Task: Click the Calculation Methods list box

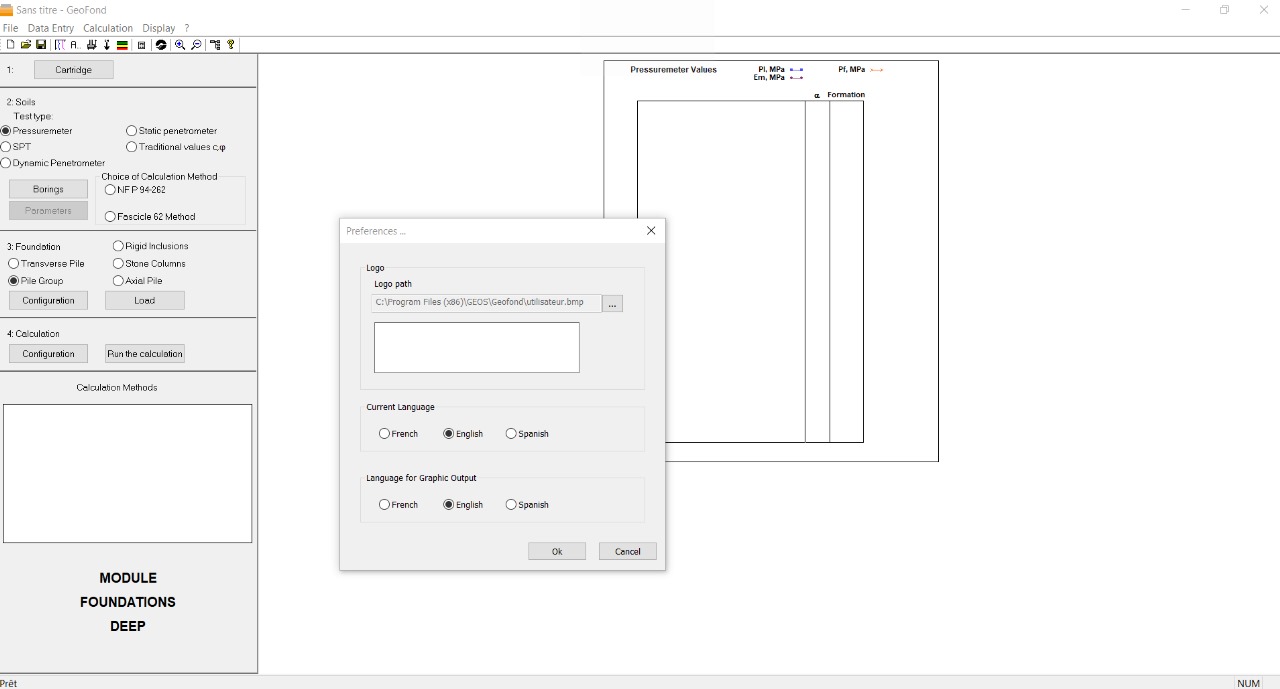Action: click(x=127, y=474)
